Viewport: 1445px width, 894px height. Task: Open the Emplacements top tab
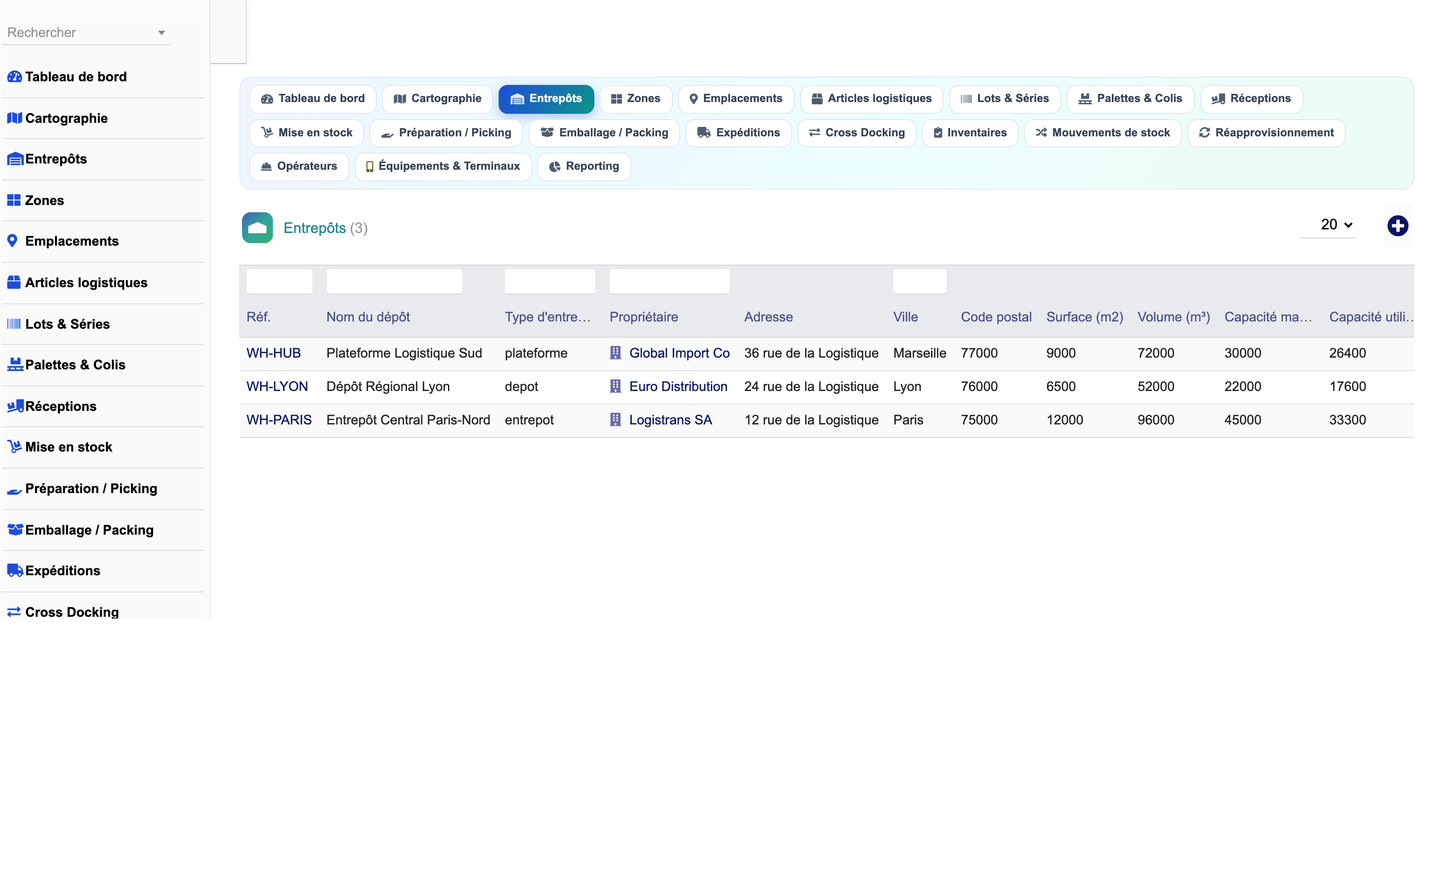coord(736,99)
